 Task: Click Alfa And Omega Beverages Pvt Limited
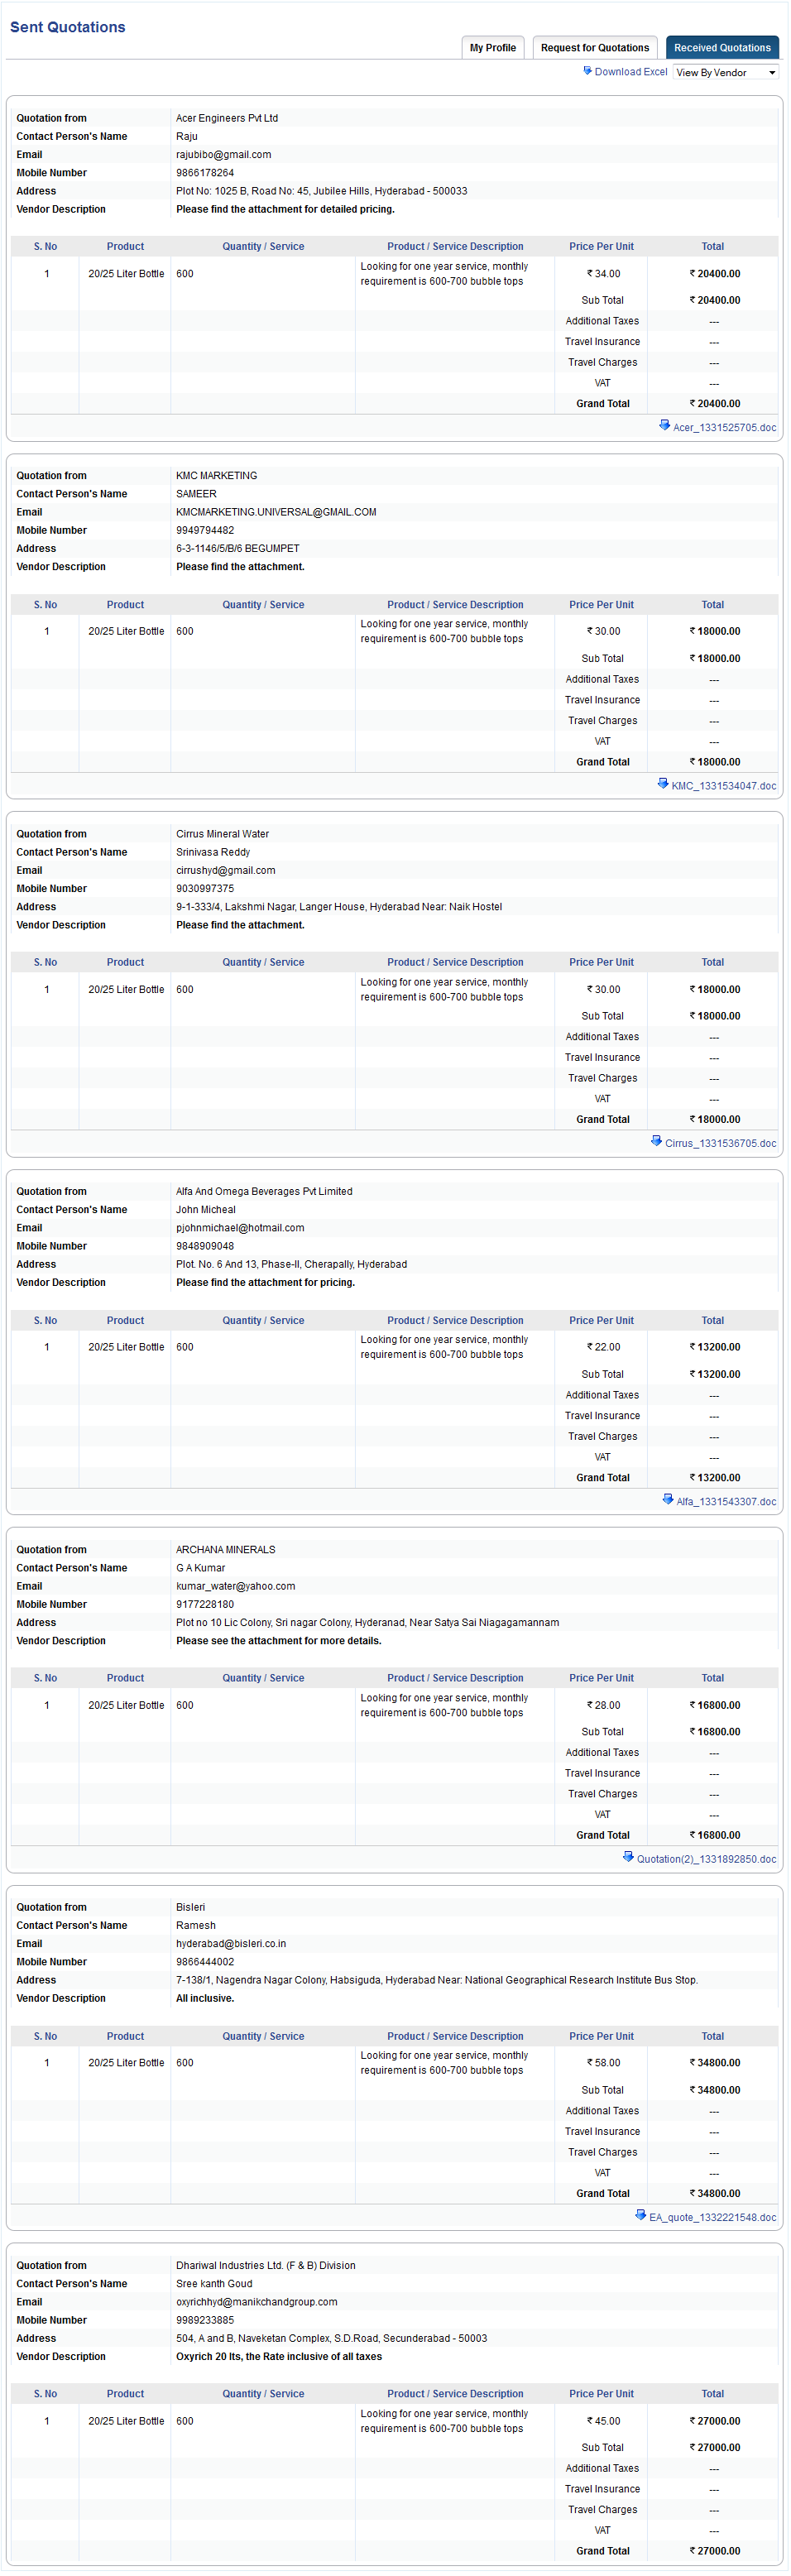(x=264, y=1192)
